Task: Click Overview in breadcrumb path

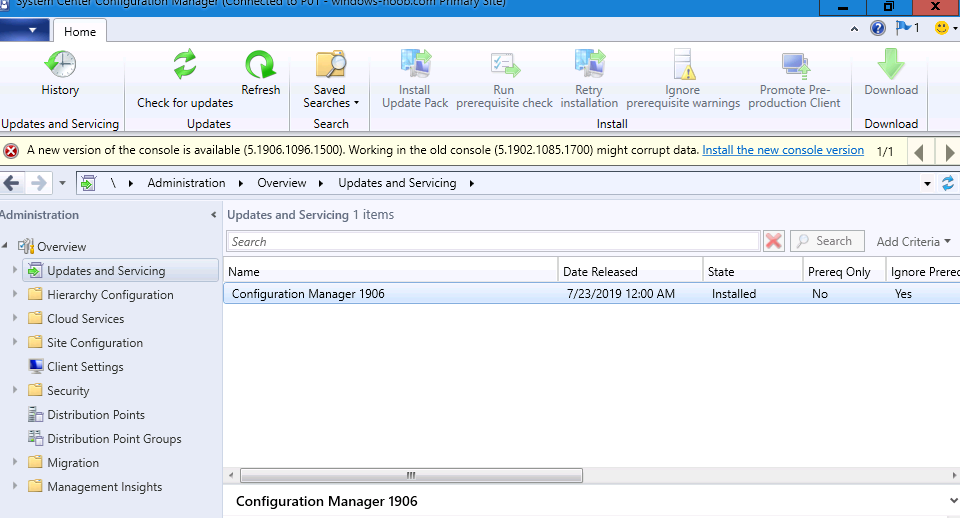Action: (282, 183)
